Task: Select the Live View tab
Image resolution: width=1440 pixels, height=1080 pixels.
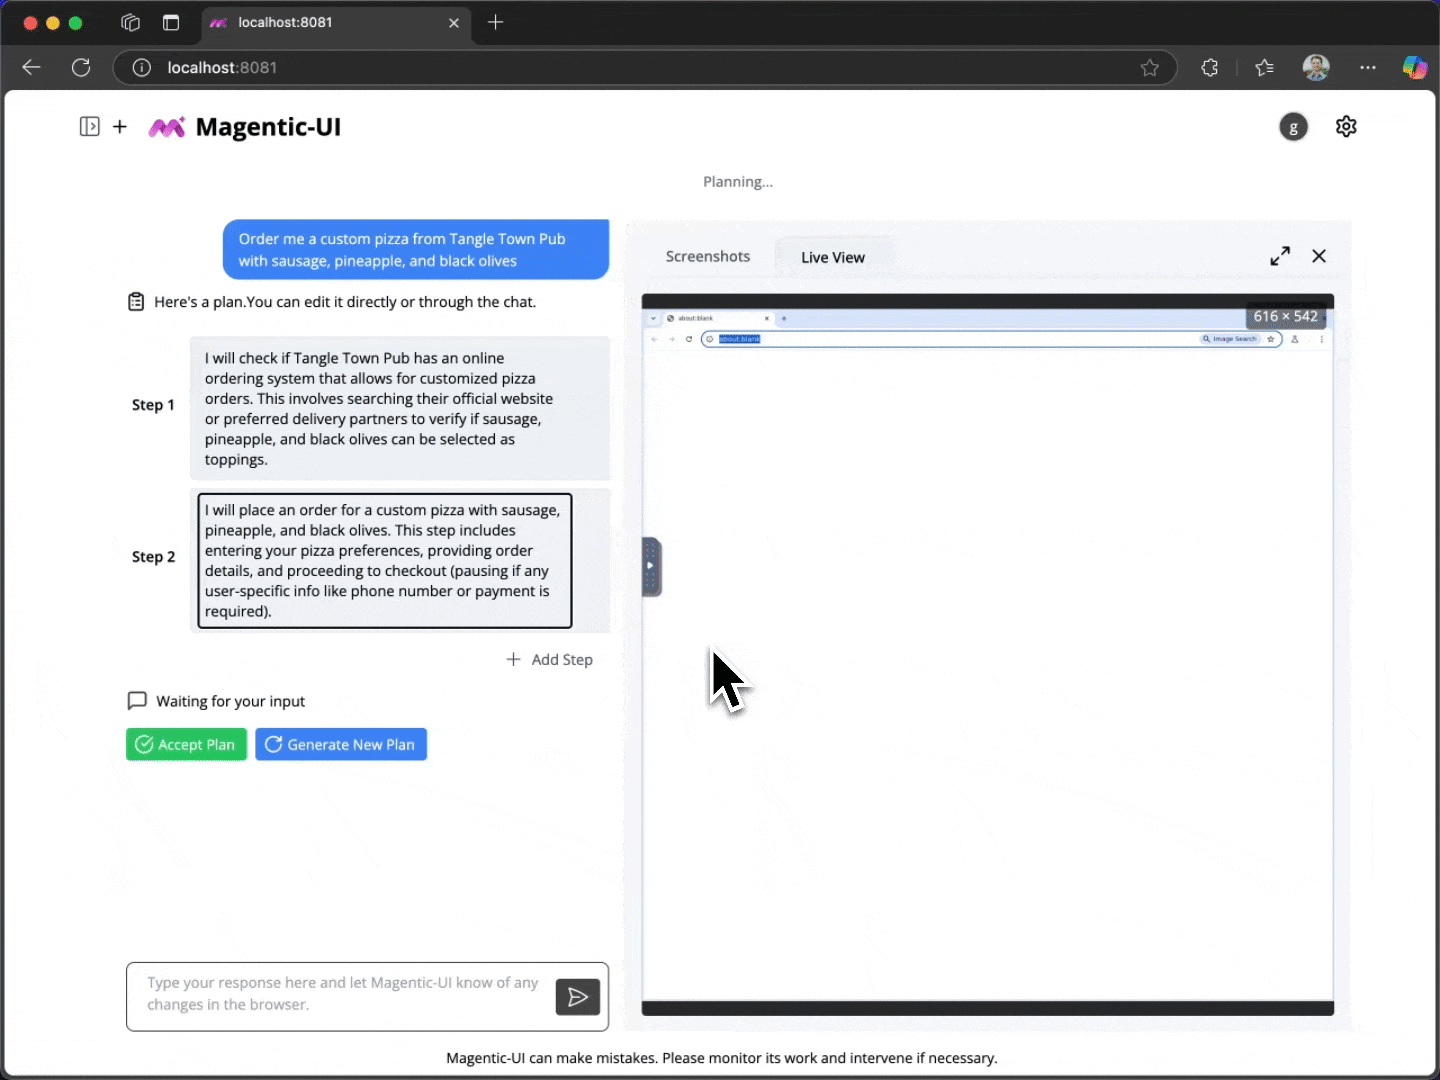Action: point(832,257)
